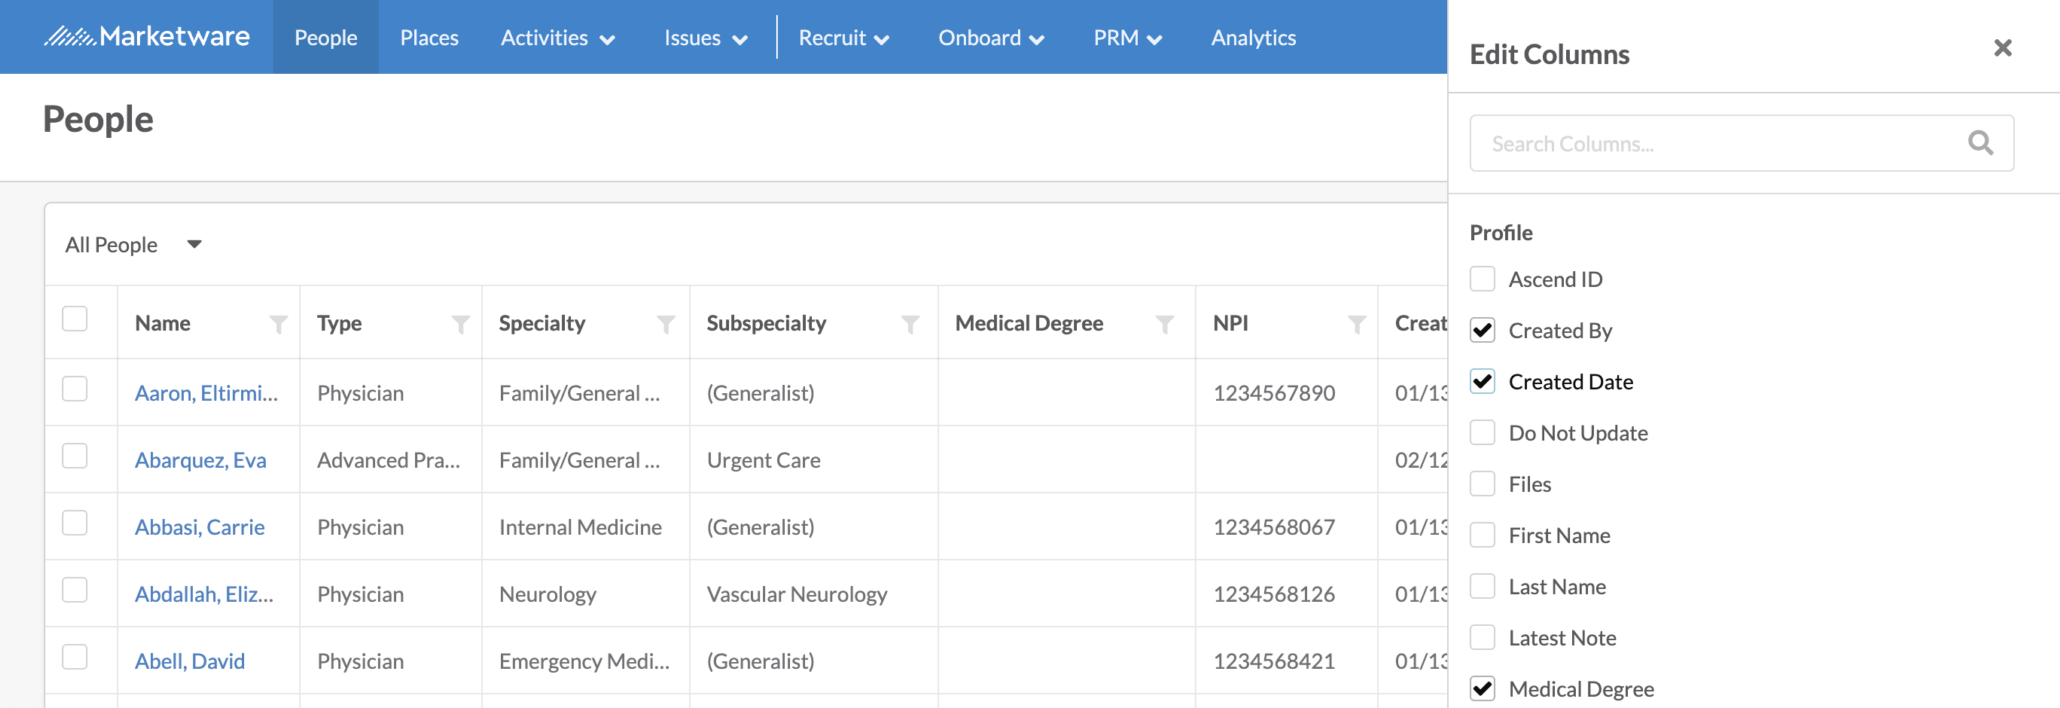Open the Analytics tab
Image resolution: width=2060 pixels, height=708 pixels.
[1253, 38]
